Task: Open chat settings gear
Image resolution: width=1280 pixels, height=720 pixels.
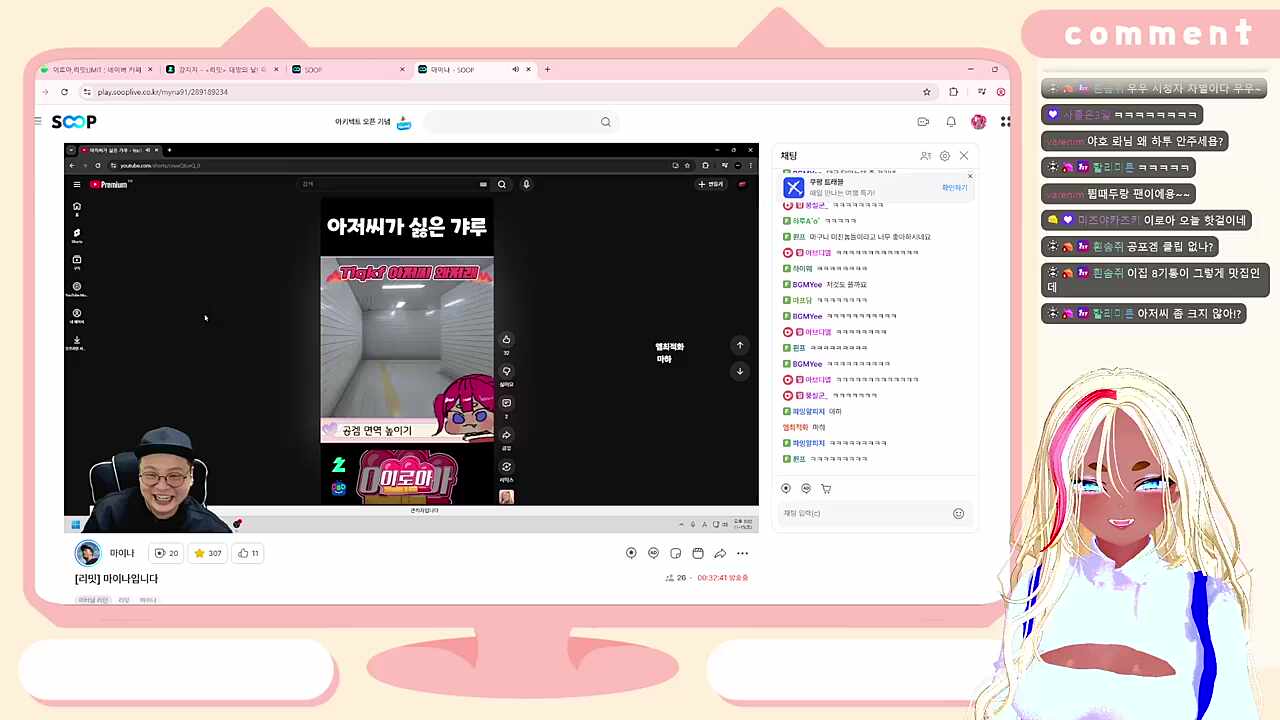Action: (944, 156)
